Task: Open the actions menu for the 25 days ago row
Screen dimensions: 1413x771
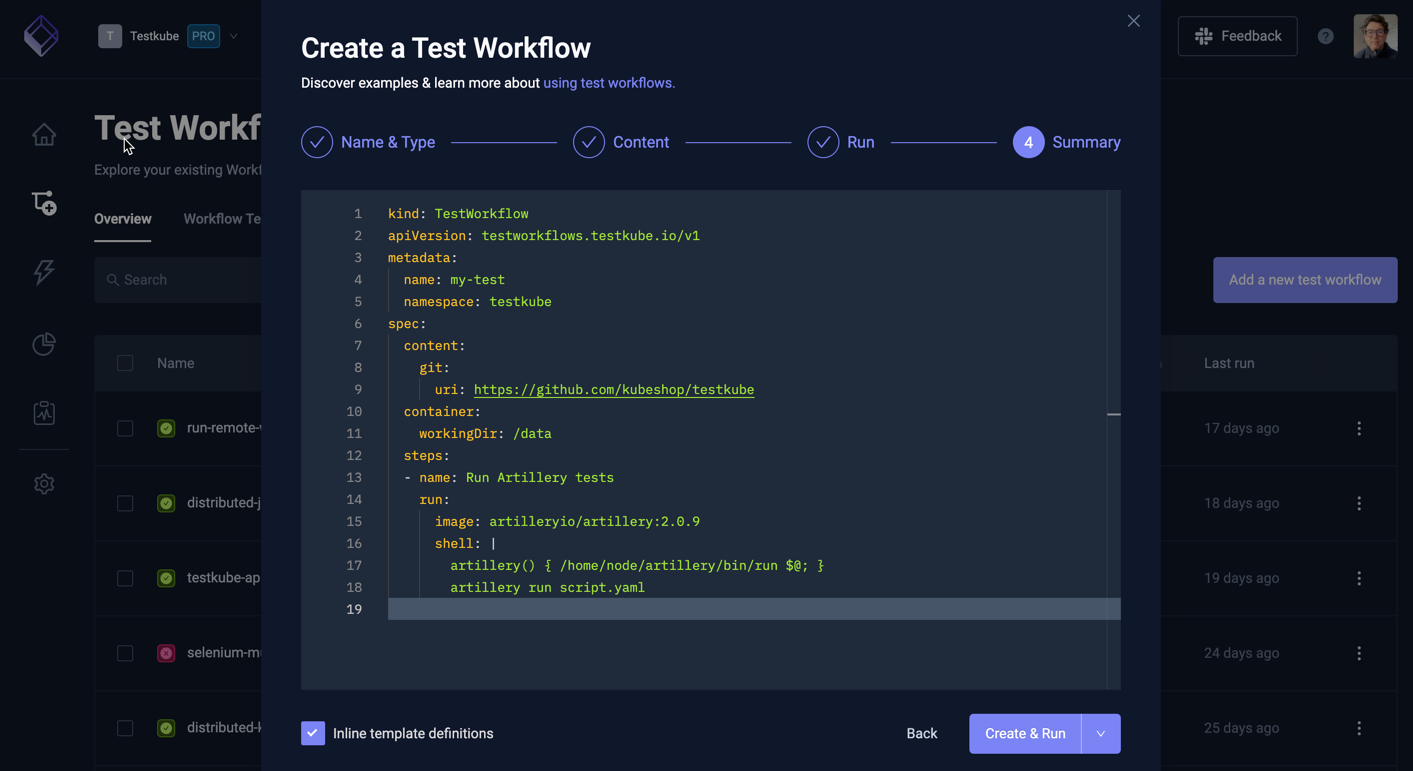Action: point(1359,728)
